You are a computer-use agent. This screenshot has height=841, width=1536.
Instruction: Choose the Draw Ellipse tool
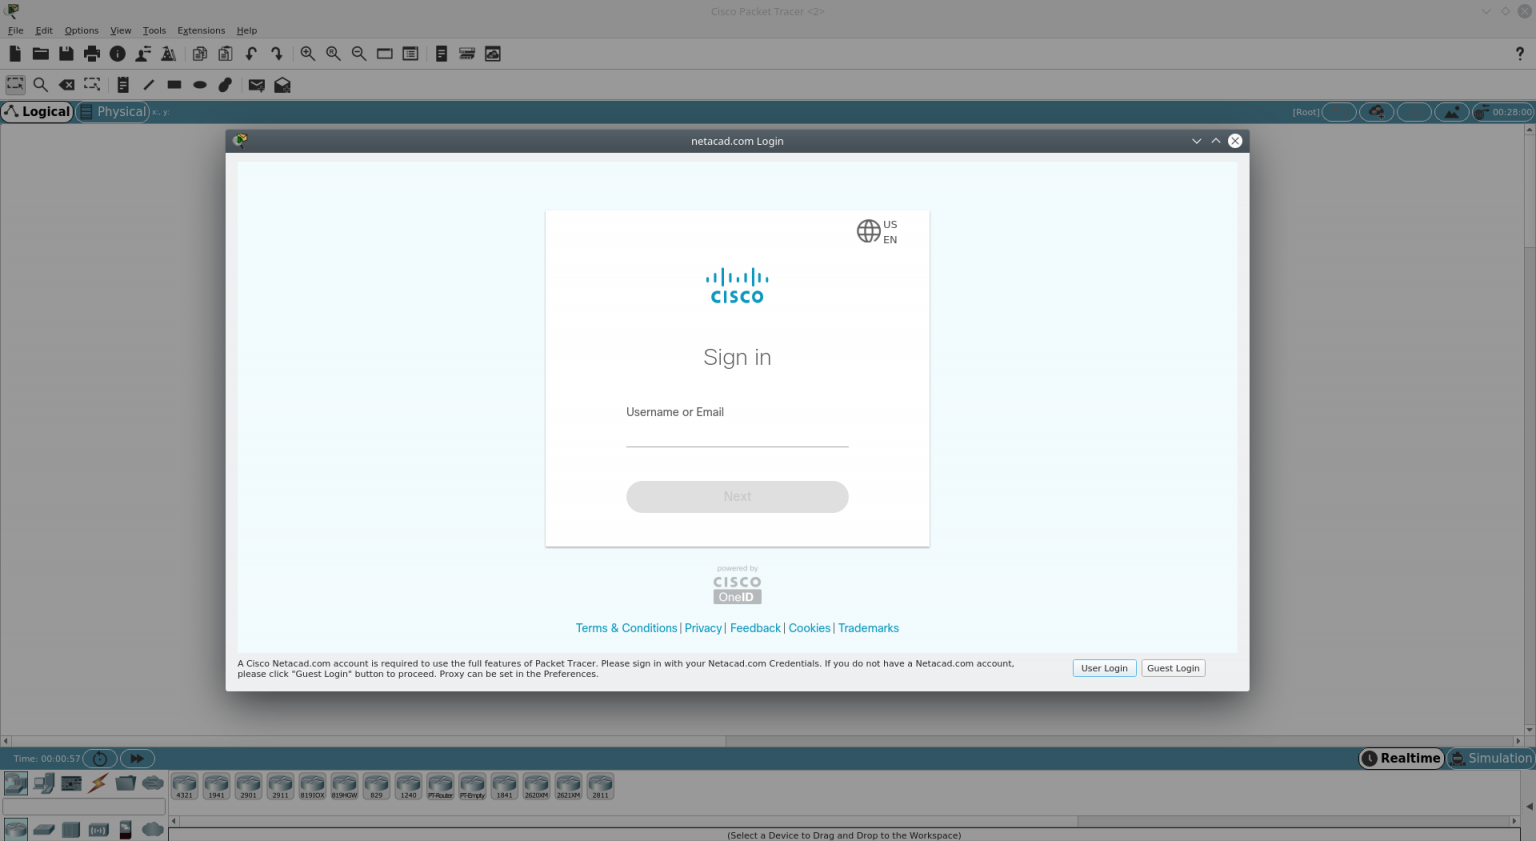(x=200, y=85)
